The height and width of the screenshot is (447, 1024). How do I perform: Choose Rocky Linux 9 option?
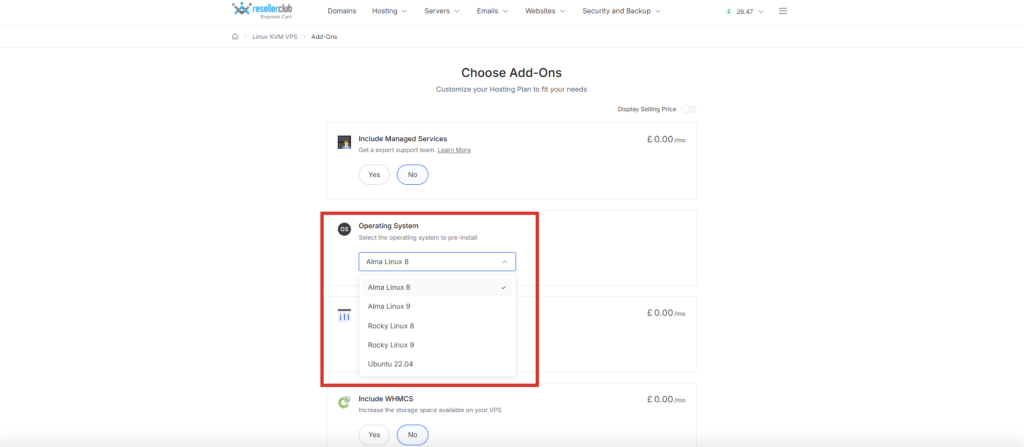(x=437, y=344)
